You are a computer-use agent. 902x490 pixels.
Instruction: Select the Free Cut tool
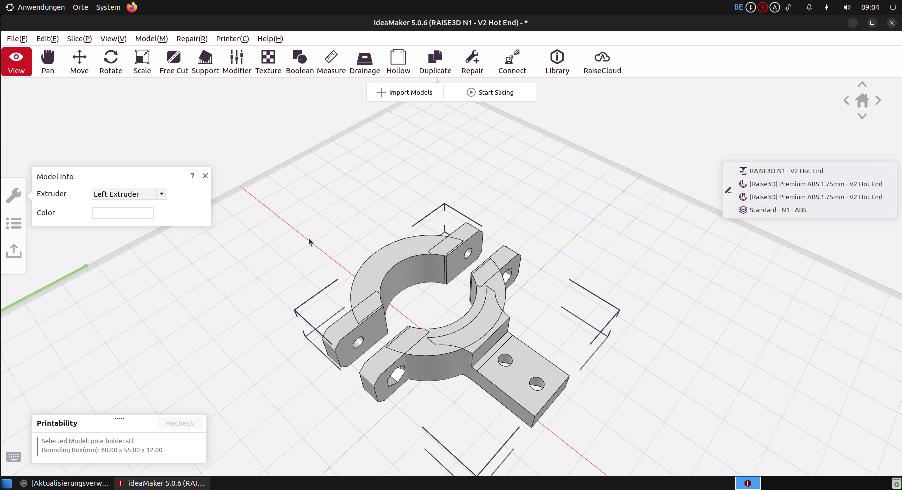tap(174, 62)
